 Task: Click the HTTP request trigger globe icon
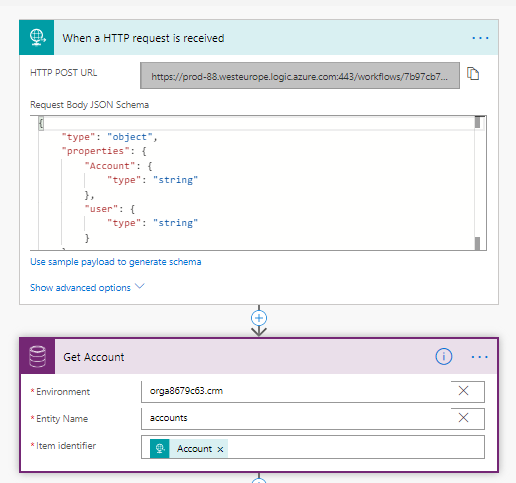37,37
